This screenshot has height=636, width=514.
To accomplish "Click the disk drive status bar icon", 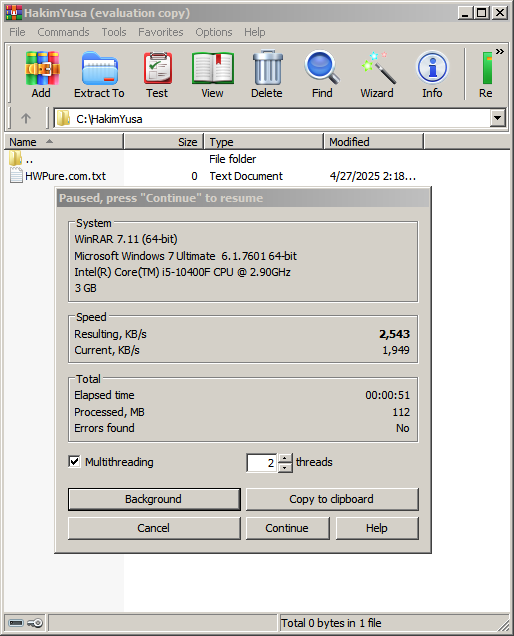I will point(16,623).
